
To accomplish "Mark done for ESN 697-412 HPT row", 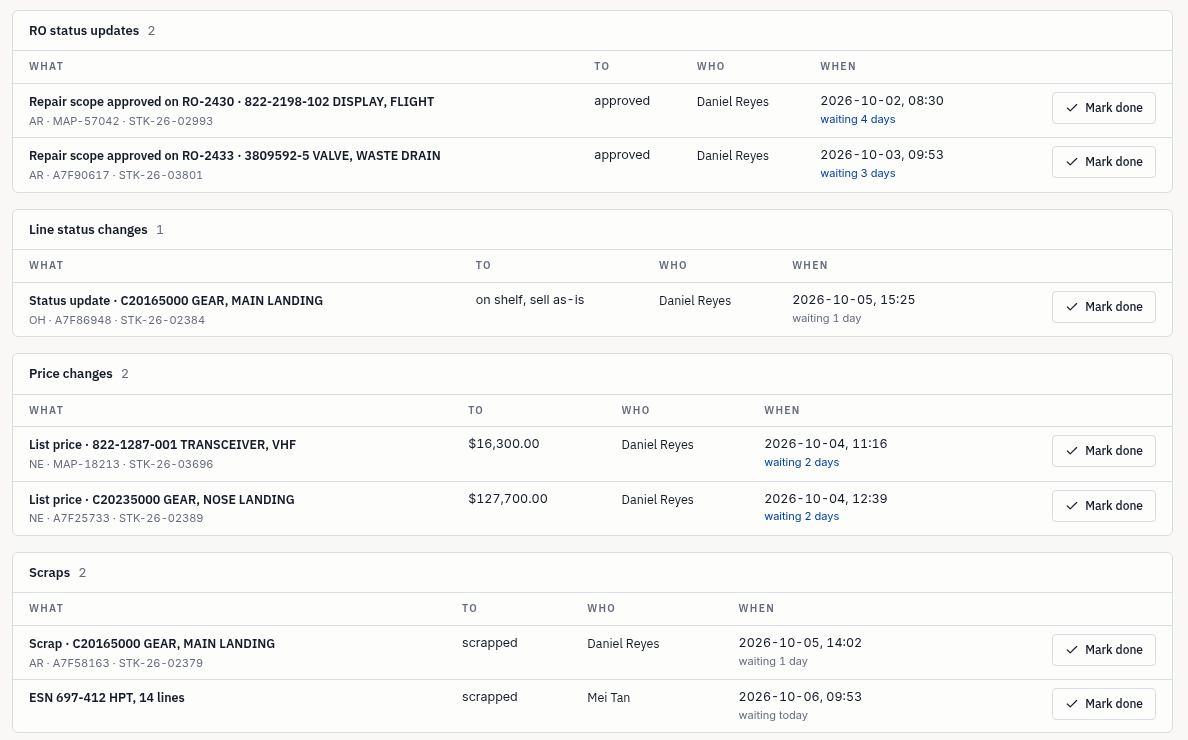I will pos(1103,704).
